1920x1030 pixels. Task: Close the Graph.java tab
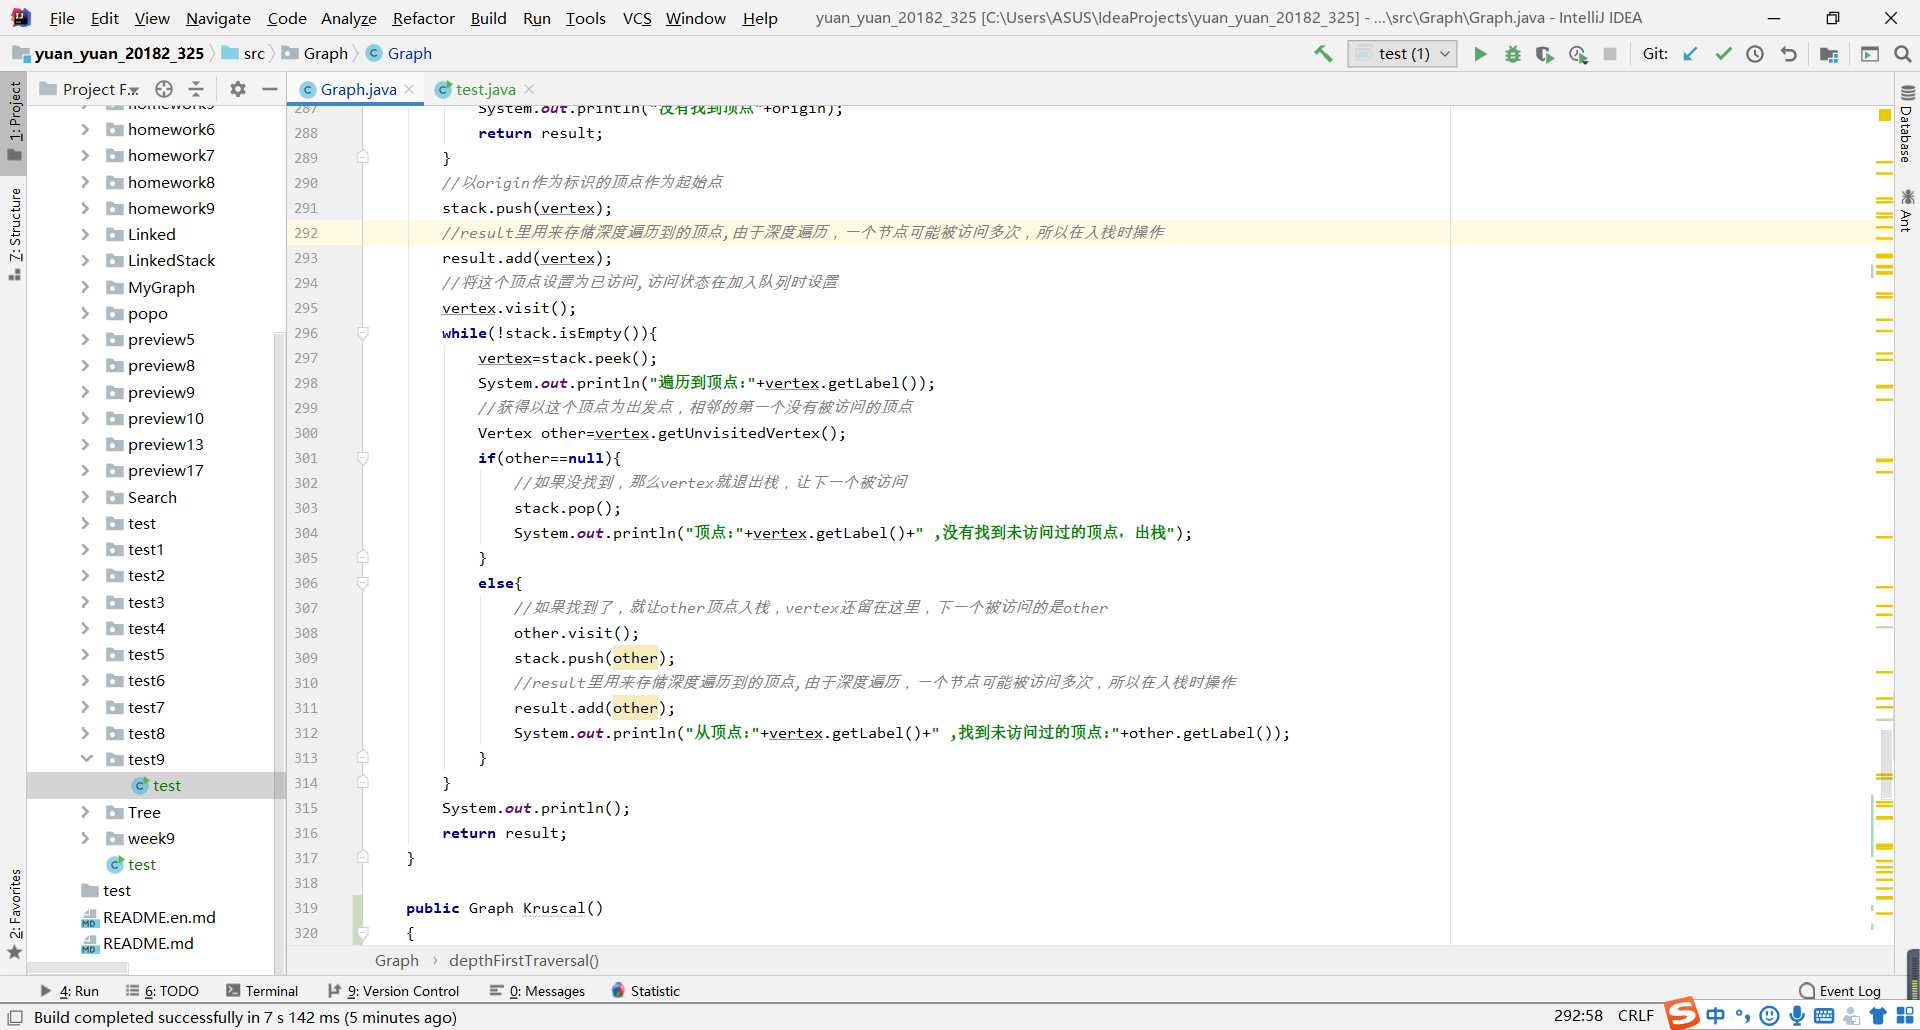pyautogui.click(x=409, y=89)
